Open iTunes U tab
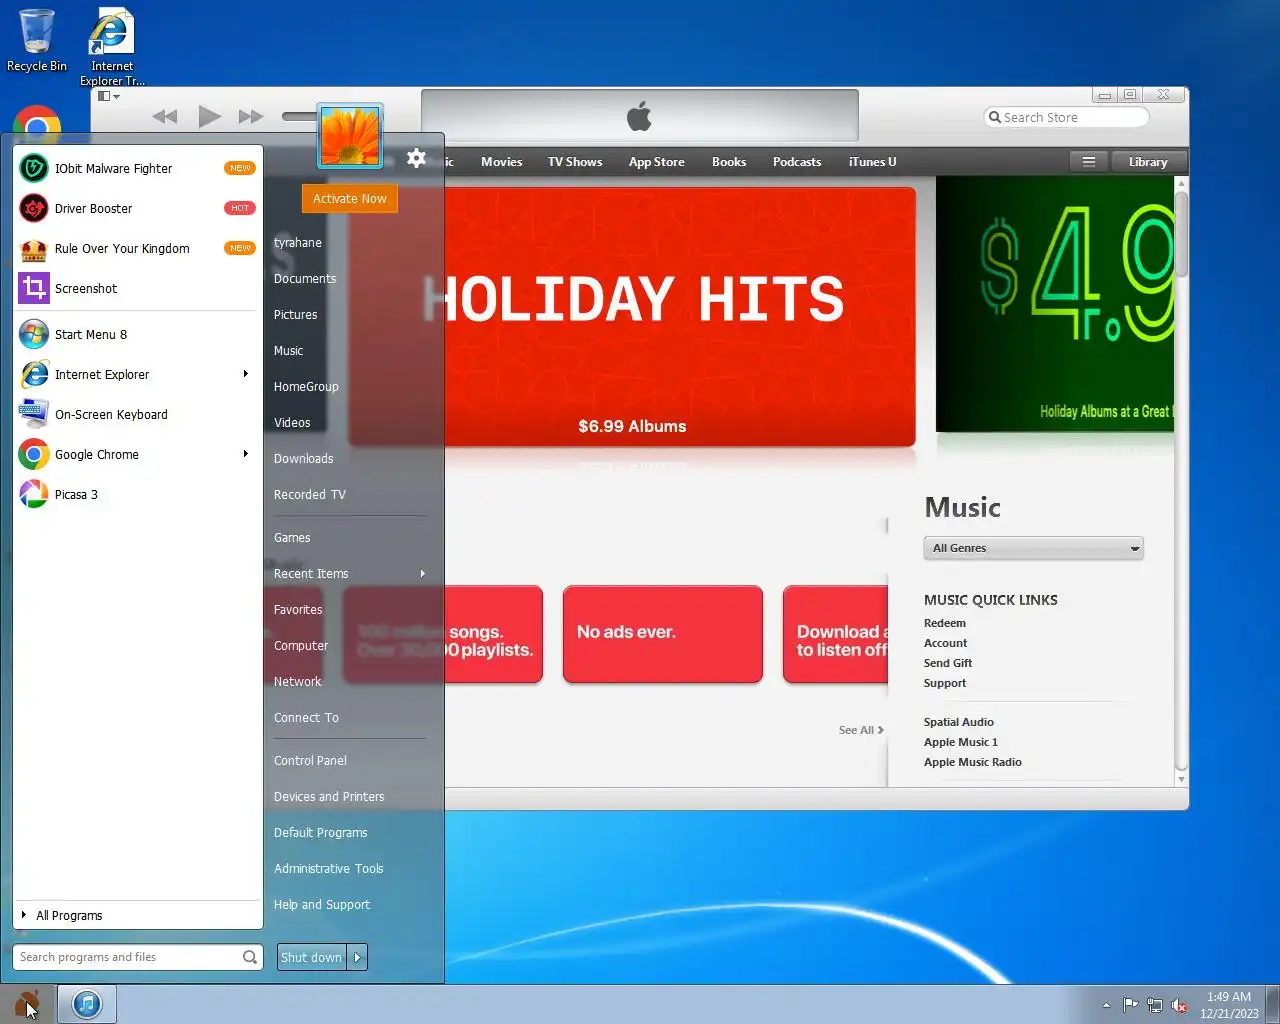Viewport: 1280px width, 1024px height. [x=873, y=162]
